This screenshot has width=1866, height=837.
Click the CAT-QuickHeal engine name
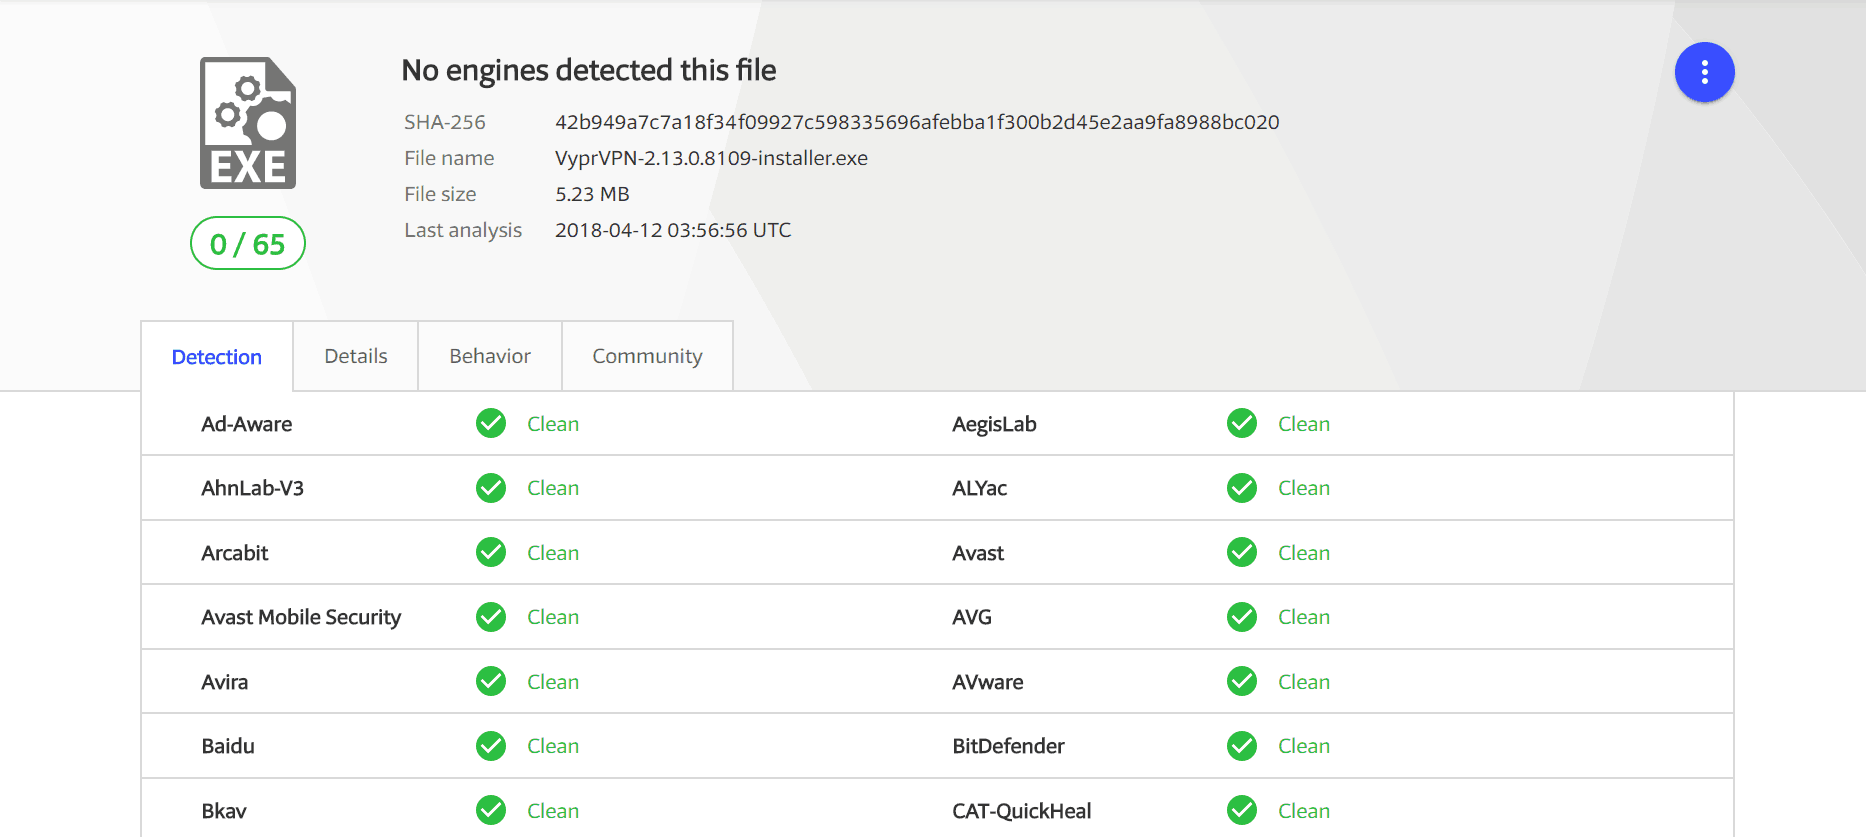coord(1022,811)
